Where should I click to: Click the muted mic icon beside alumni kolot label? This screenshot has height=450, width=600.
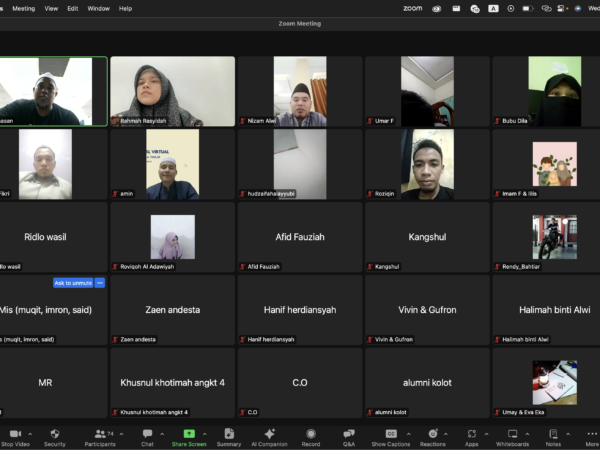tap(370, 412)
